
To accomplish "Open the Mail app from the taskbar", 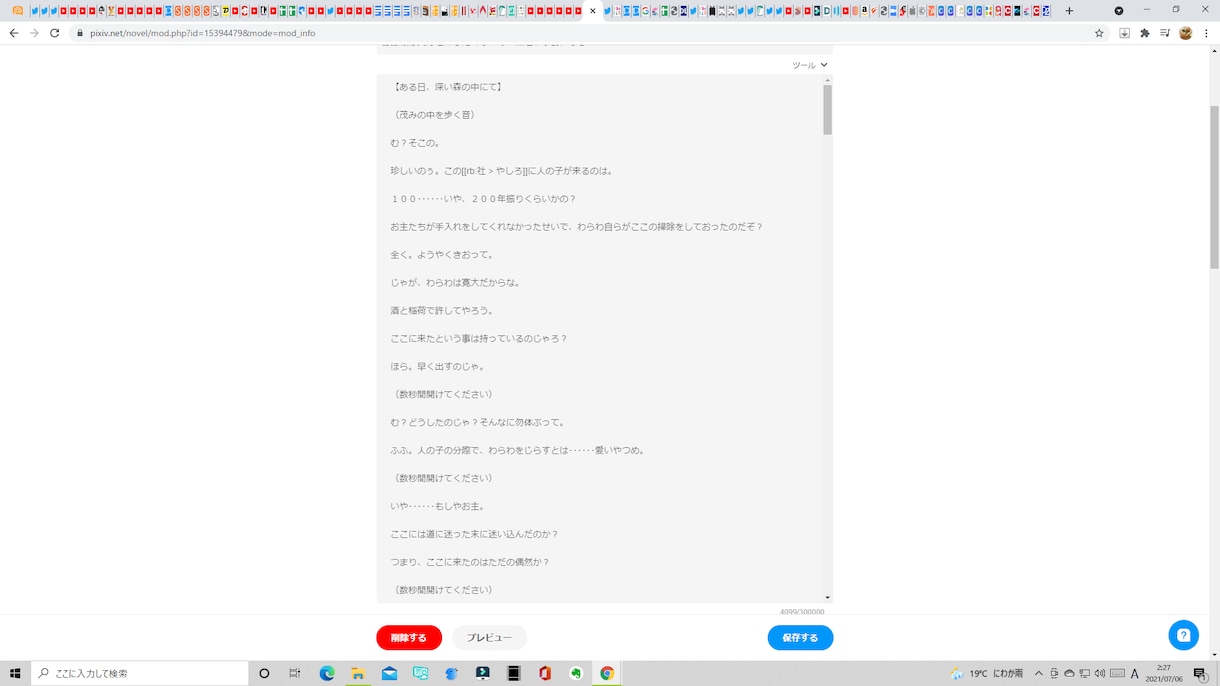I will (389, 673).
